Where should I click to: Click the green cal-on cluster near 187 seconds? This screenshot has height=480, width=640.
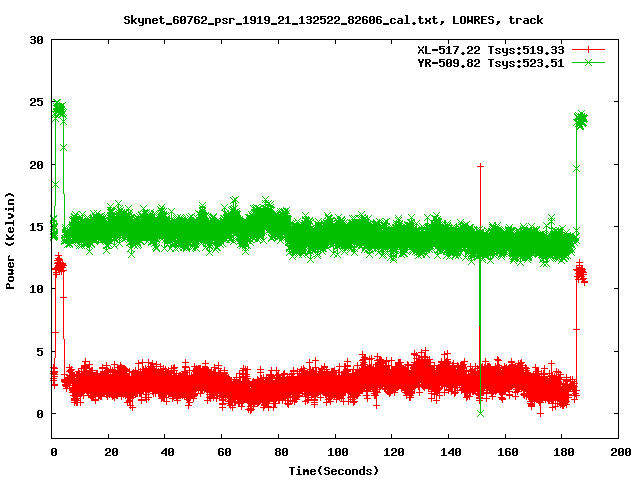point(580,120)
